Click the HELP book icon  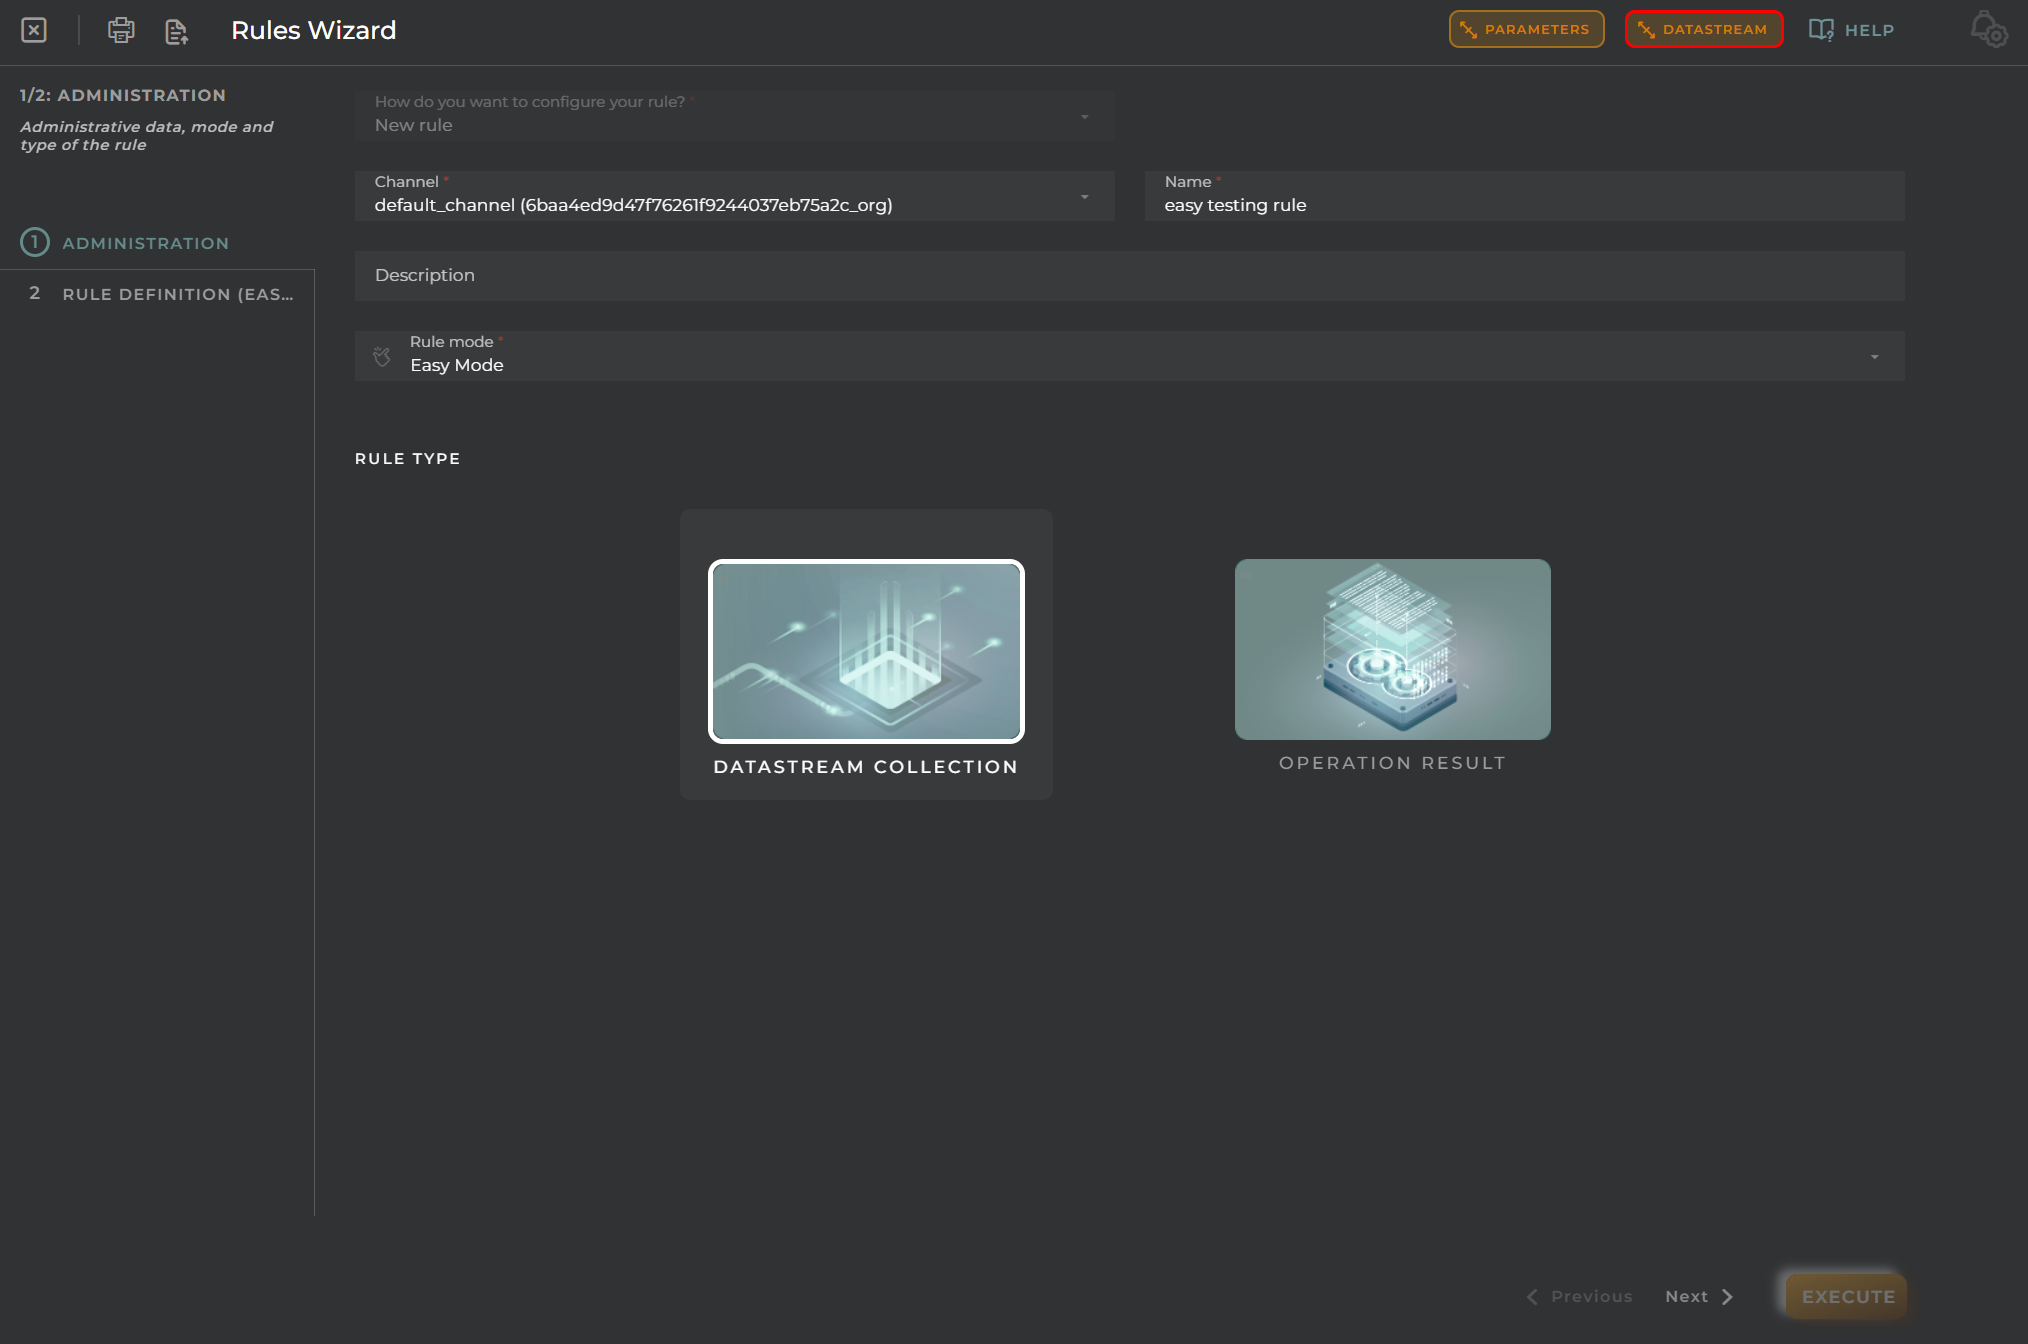click(x=1821, y=30)
